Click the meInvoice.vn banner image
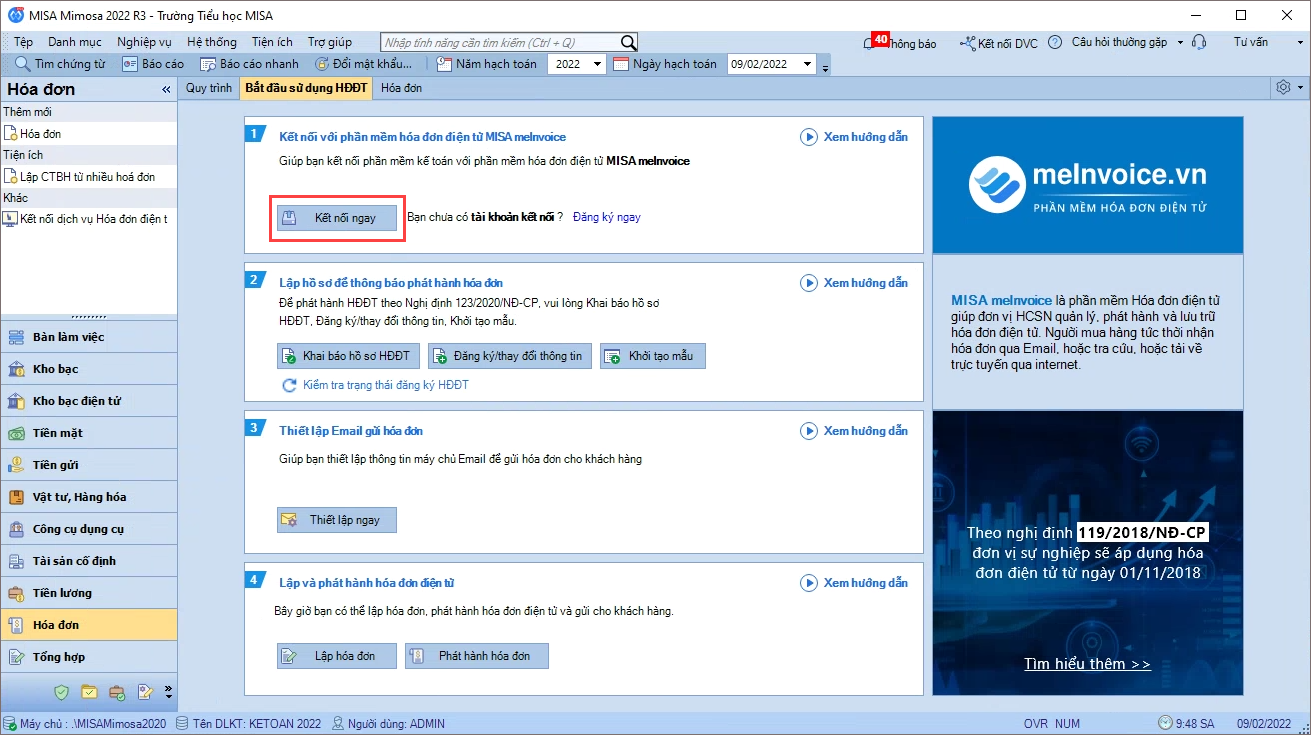The image size is (1311, 735). click(1087, 185)
